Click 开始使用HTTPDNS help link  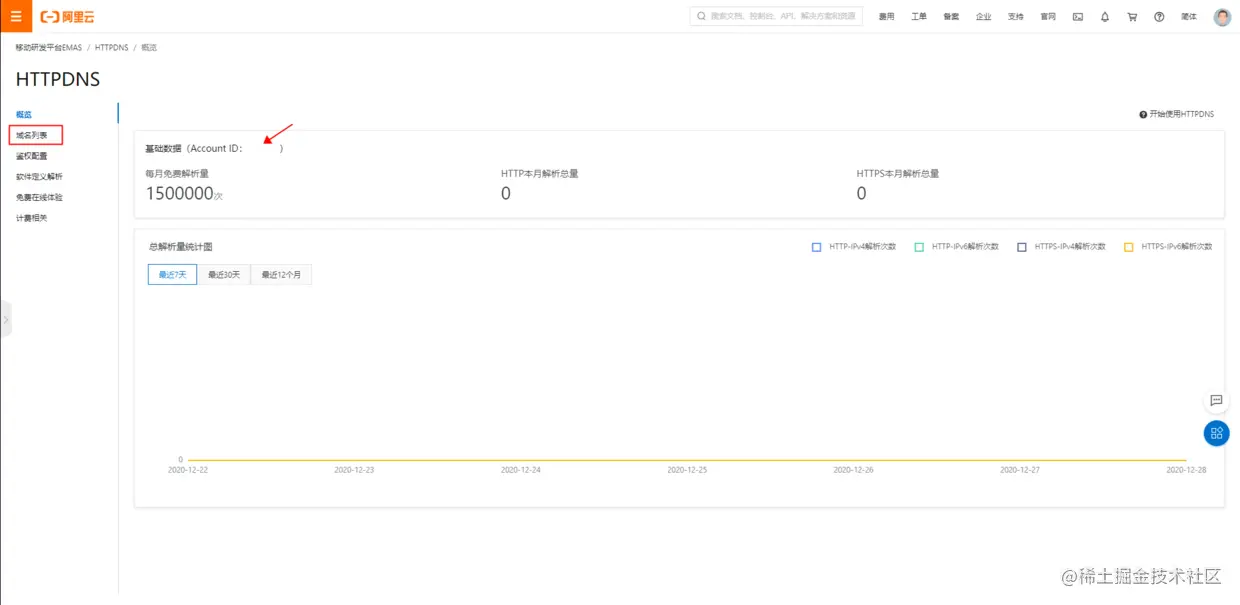tap(1176, 114)
